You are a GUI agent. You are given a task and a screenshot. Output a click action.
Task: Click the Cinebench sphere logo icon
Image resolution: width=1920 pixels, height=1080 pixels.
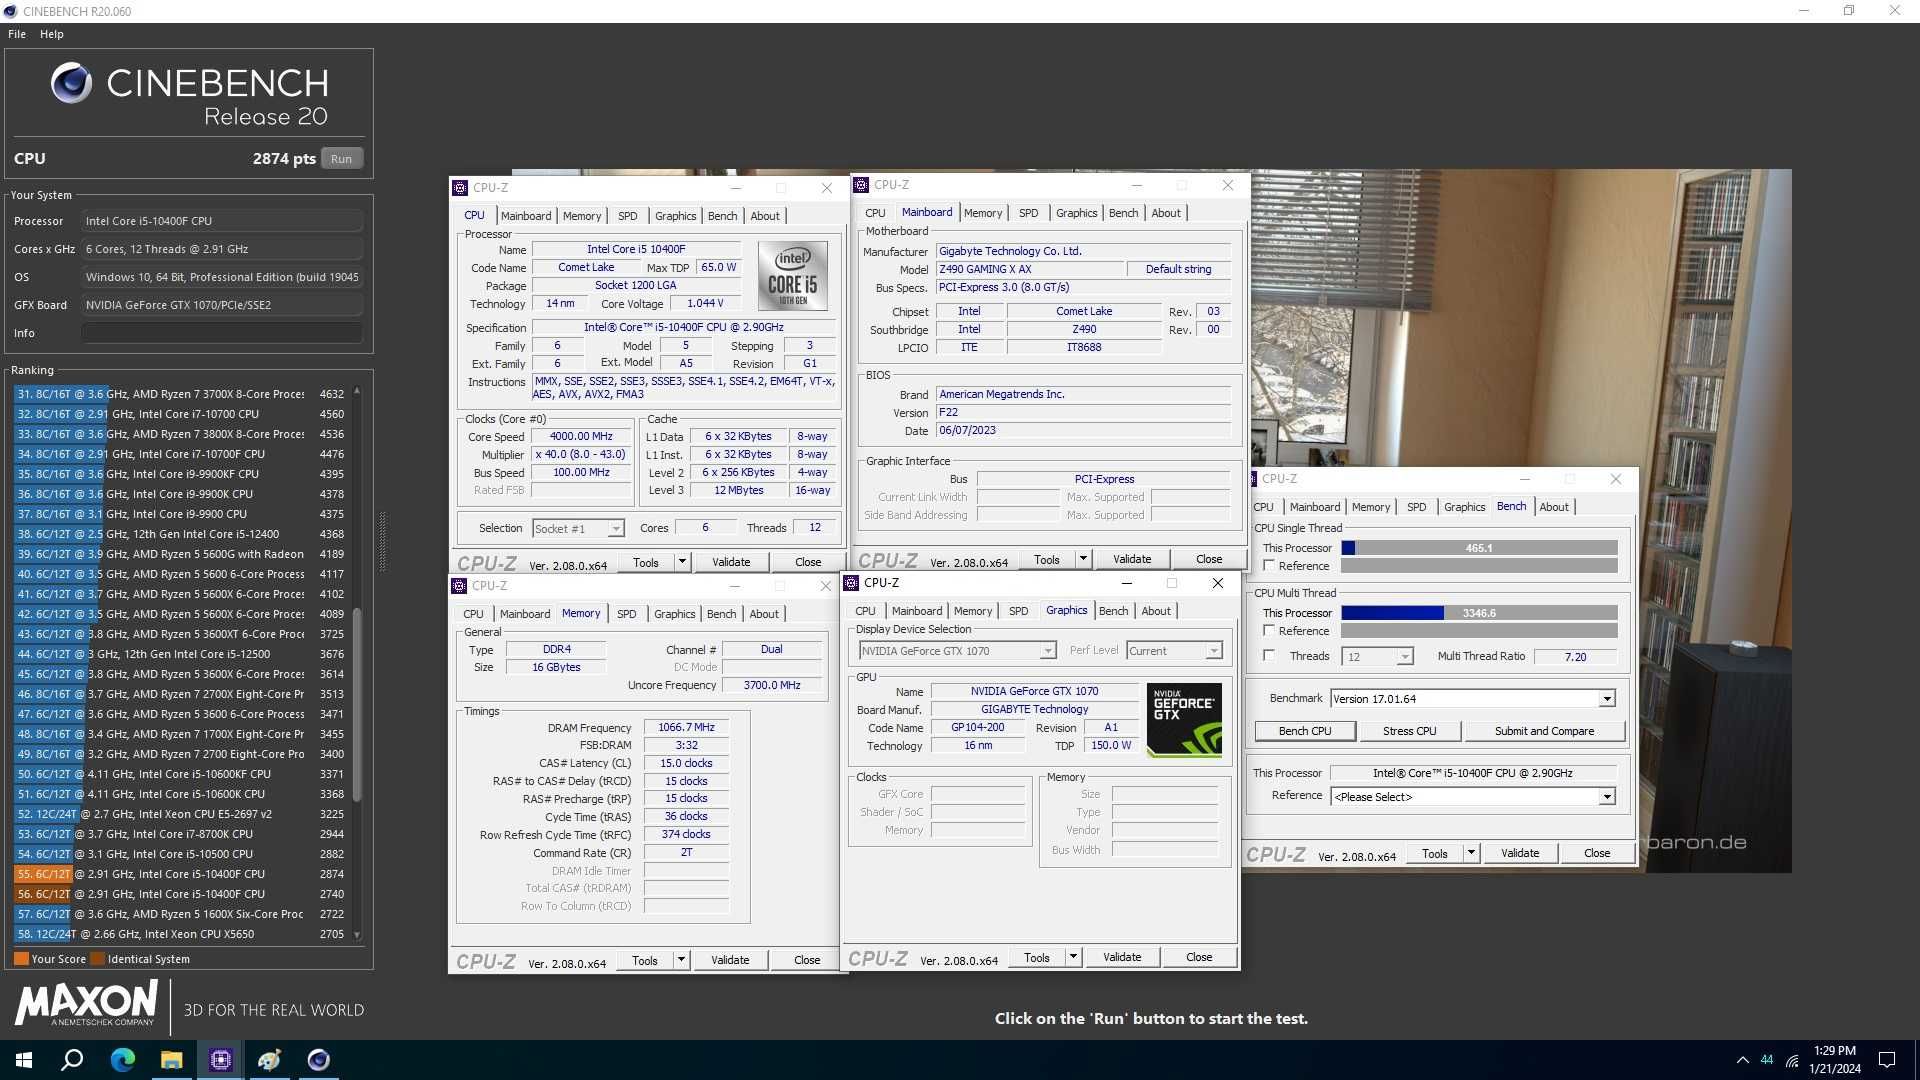(x=71, y=83)
